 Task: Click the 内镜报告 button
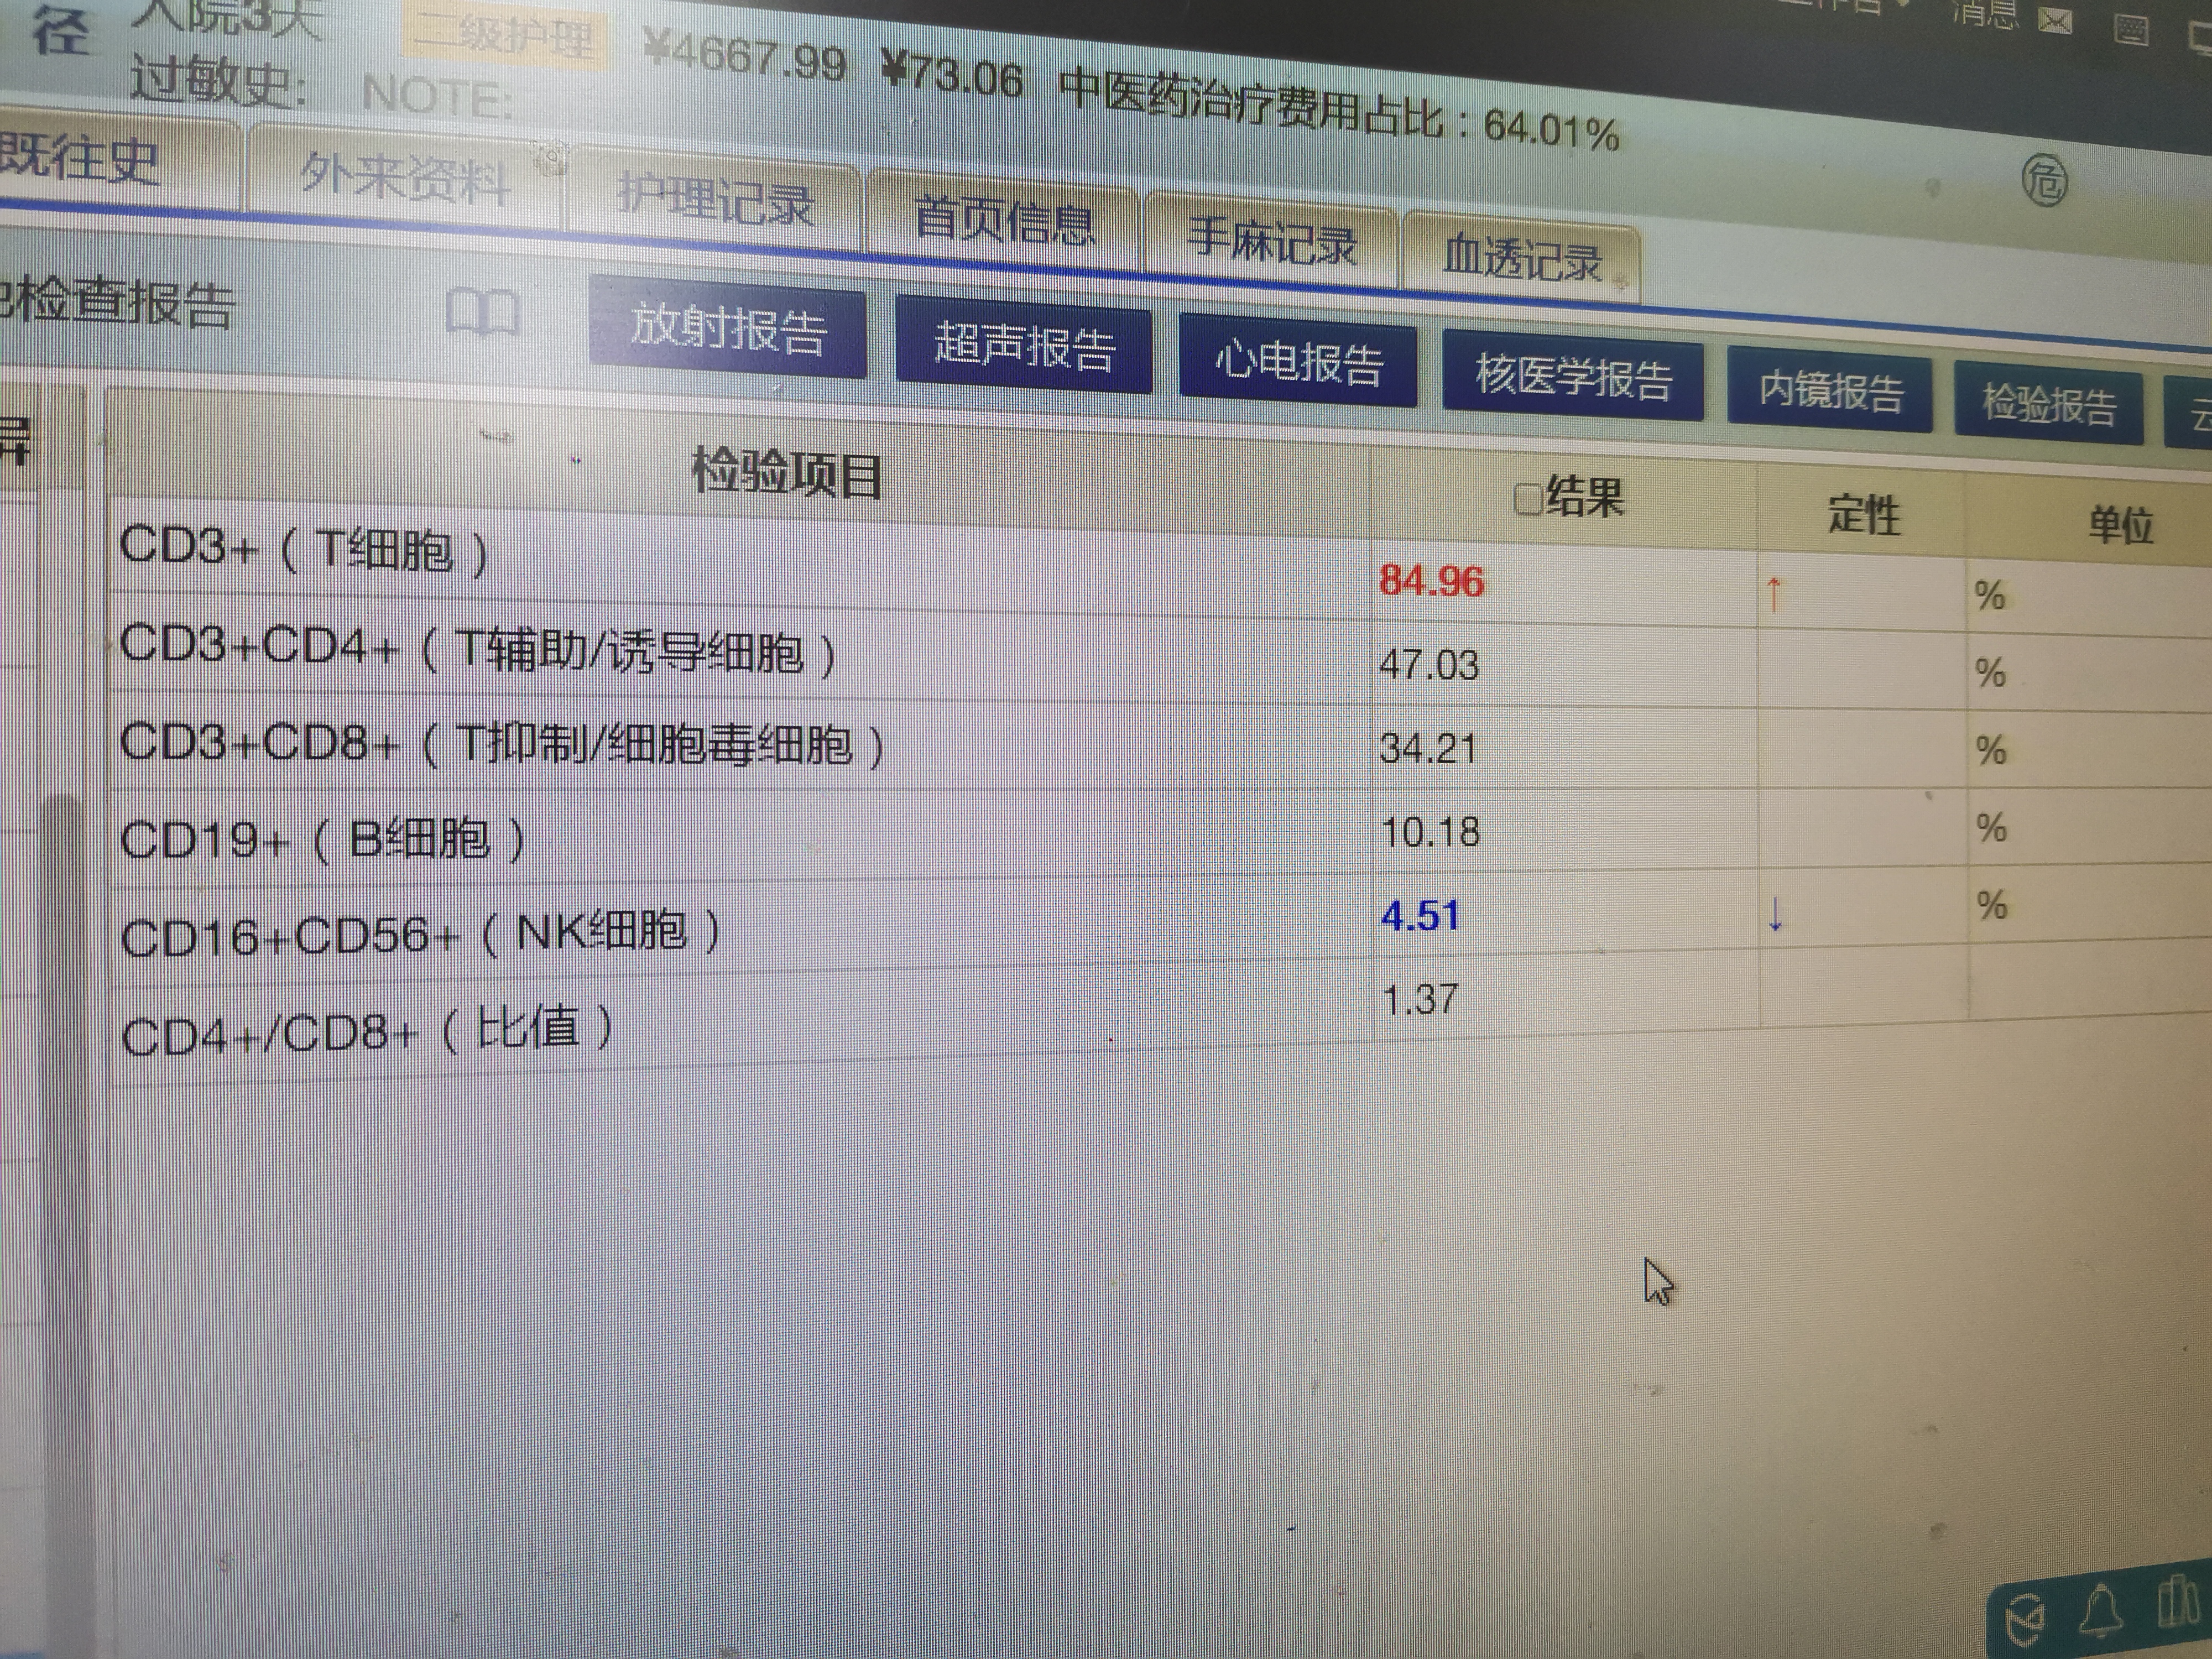coord(1830,391)
